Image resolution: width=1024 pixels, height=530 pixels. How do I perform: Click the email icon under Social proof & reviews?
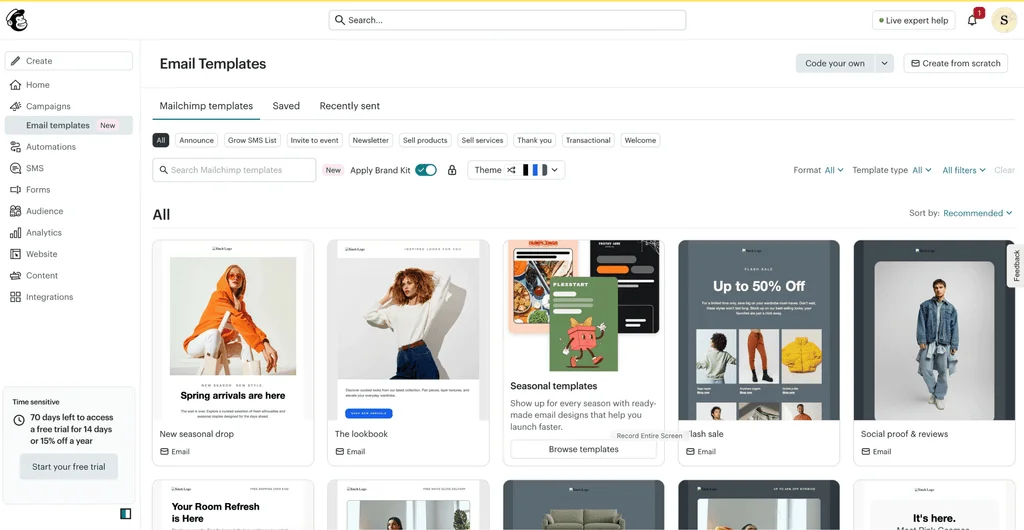(x=865, y=452)
